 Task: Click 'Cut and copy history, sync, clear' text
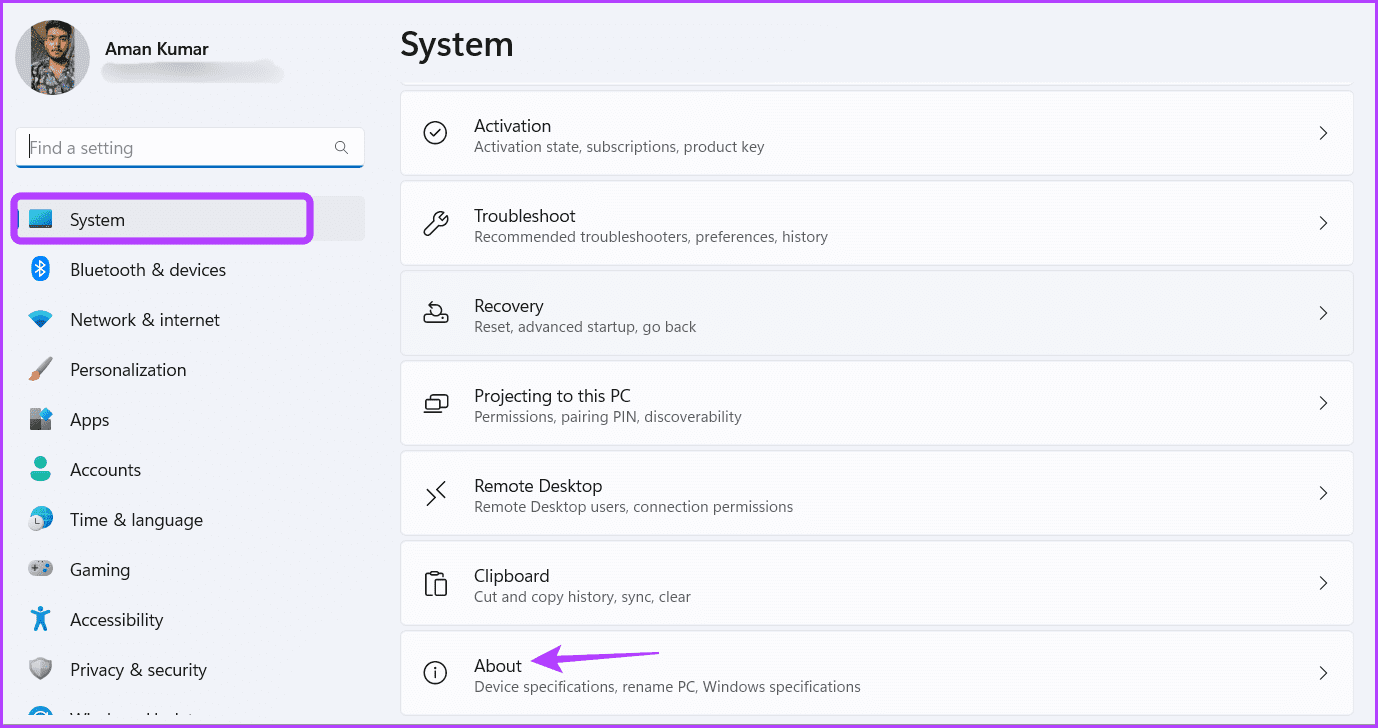coord(582,597)
